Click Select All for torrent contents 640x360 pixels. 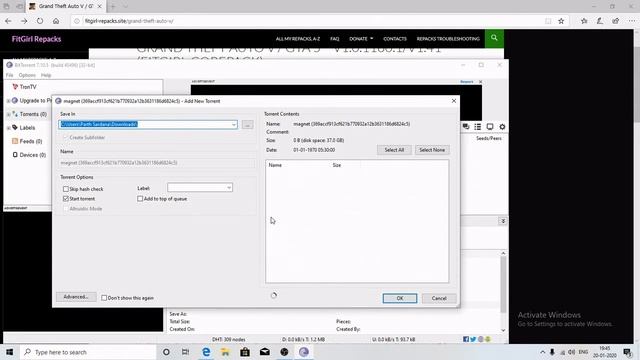pyautogui.click(x=394, y=150)
